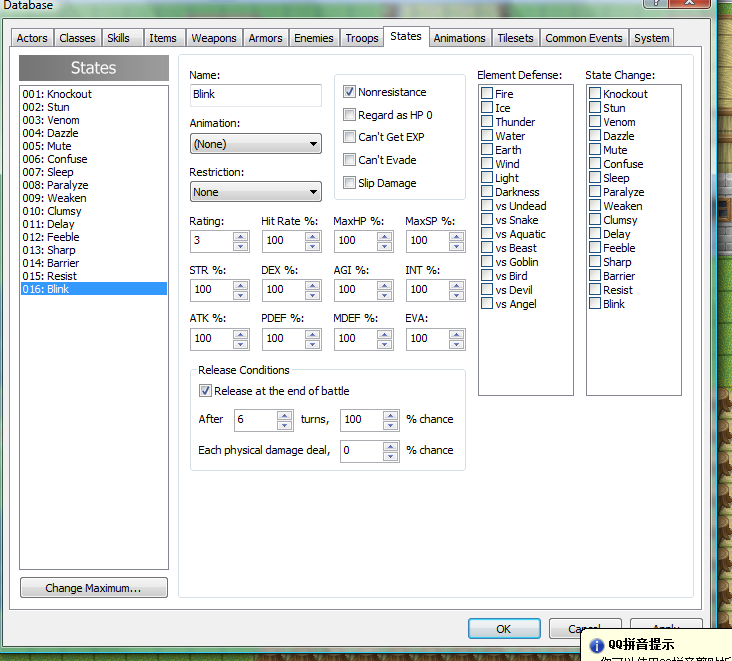This screenshot has height=661, width=732.
Task: Switch to the Classes tab
Action: pyautogui.click(x=77, y=38)
